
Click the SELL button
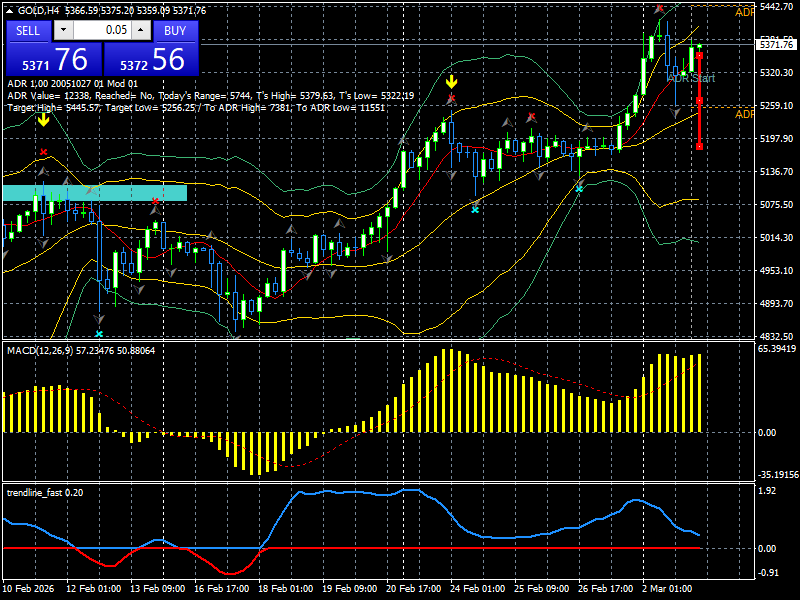coord(28,31)
